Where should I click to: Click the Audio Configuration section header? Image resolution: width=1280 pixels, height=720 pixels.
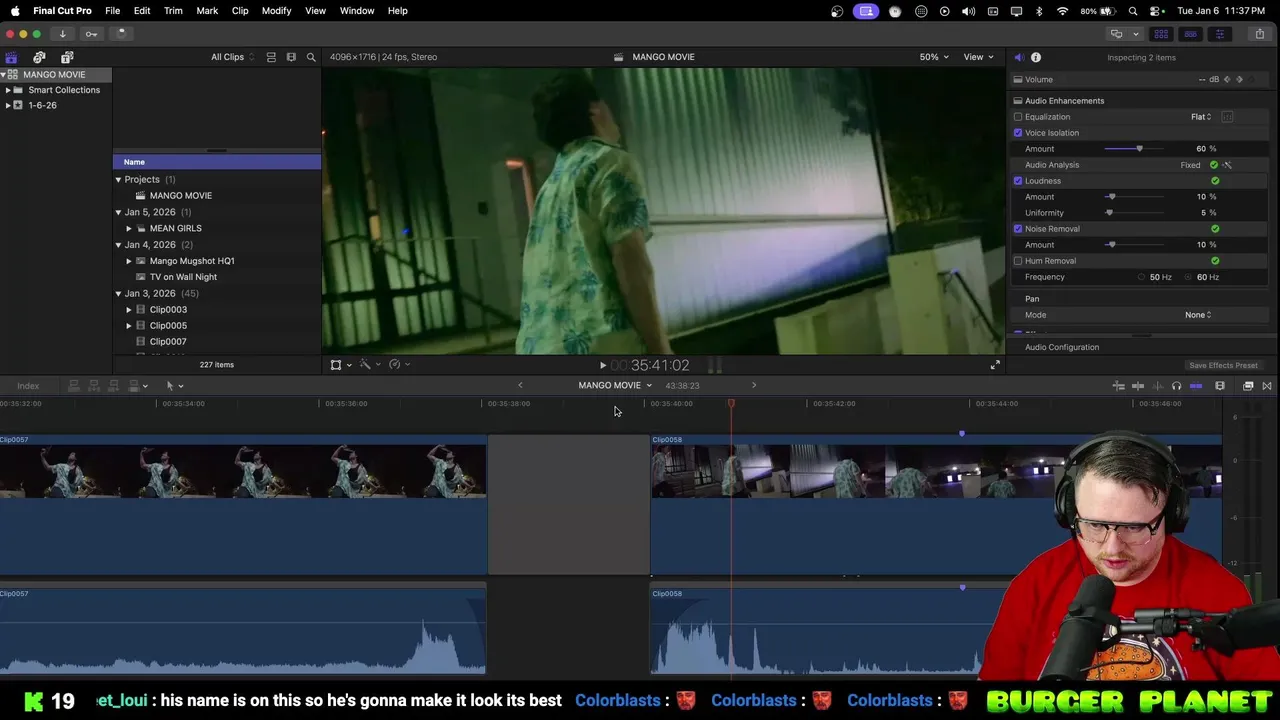pos(1062,347)
